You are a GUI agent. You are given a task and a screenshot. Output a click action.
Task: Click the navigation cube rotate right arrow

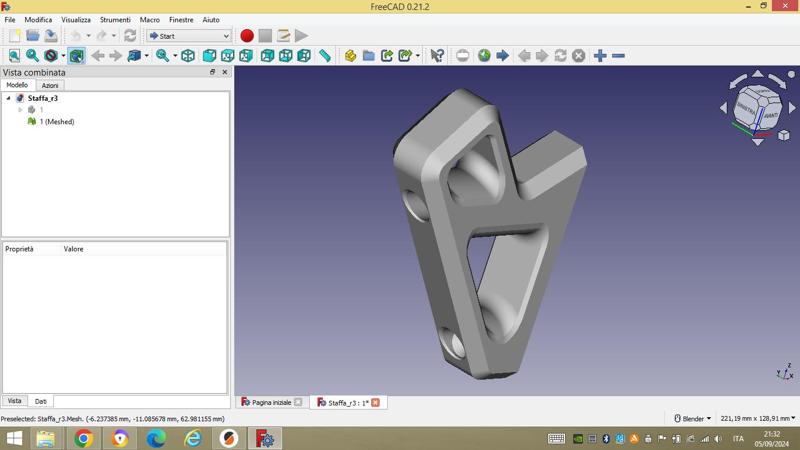(x=792, y=108)
